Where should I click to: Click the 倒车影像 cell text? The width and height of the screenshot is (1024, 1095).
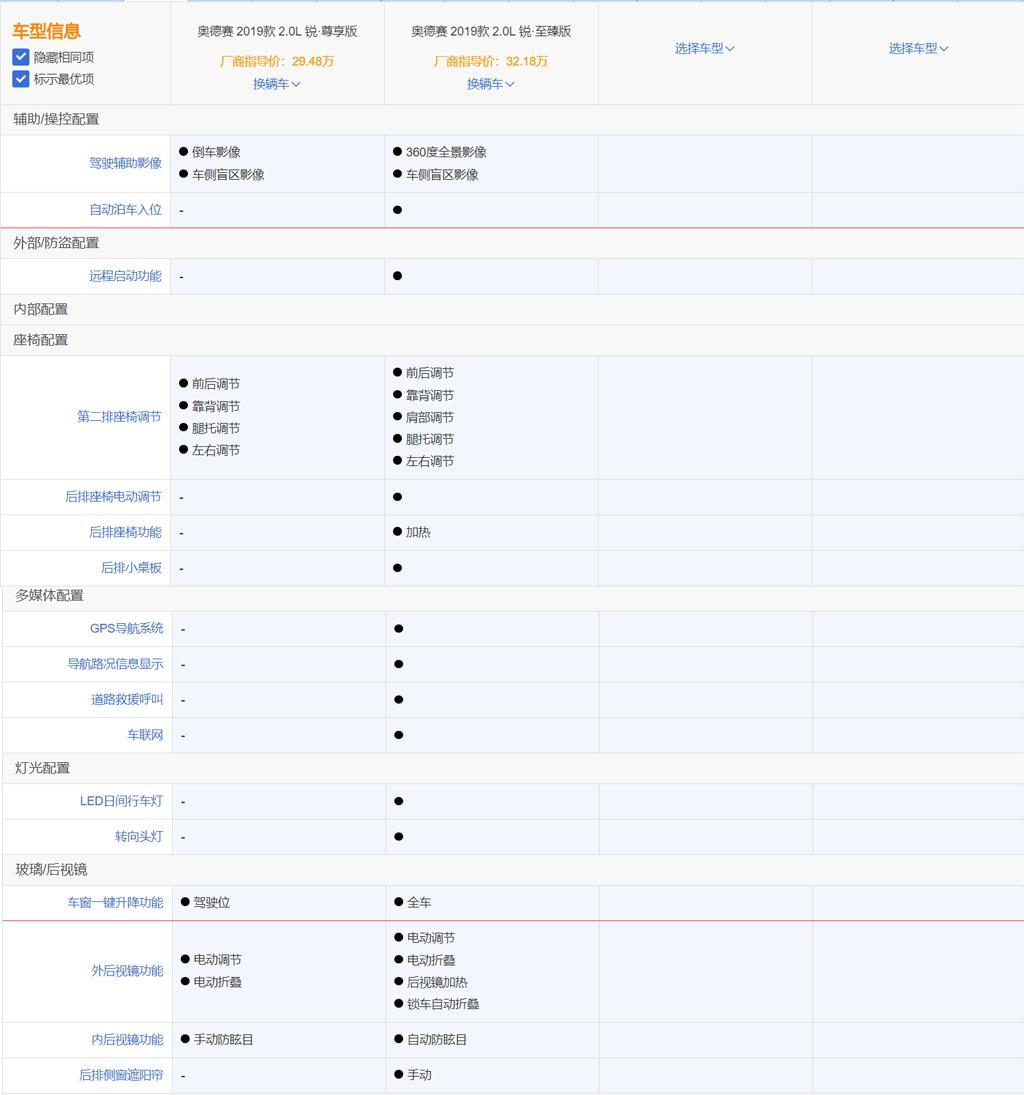[x=216, y=152]
